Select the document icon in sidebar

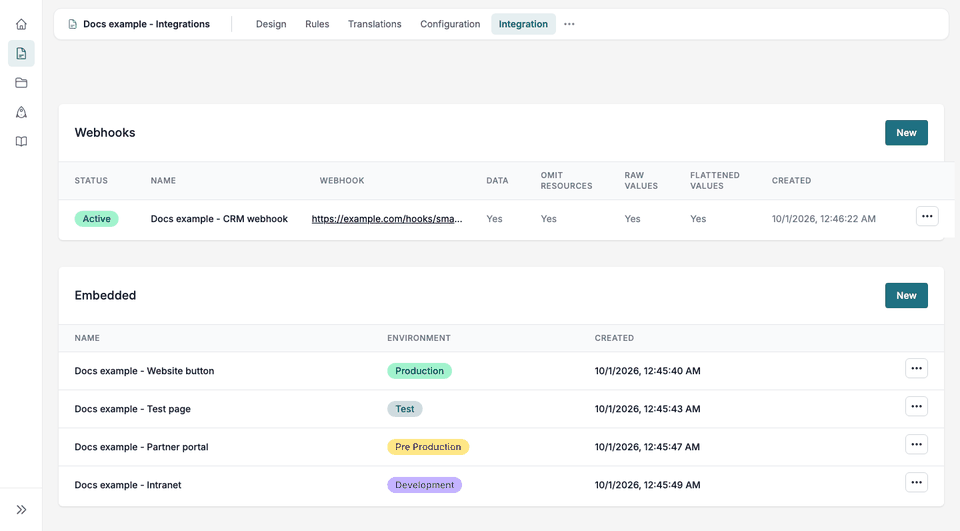(21, 53)
